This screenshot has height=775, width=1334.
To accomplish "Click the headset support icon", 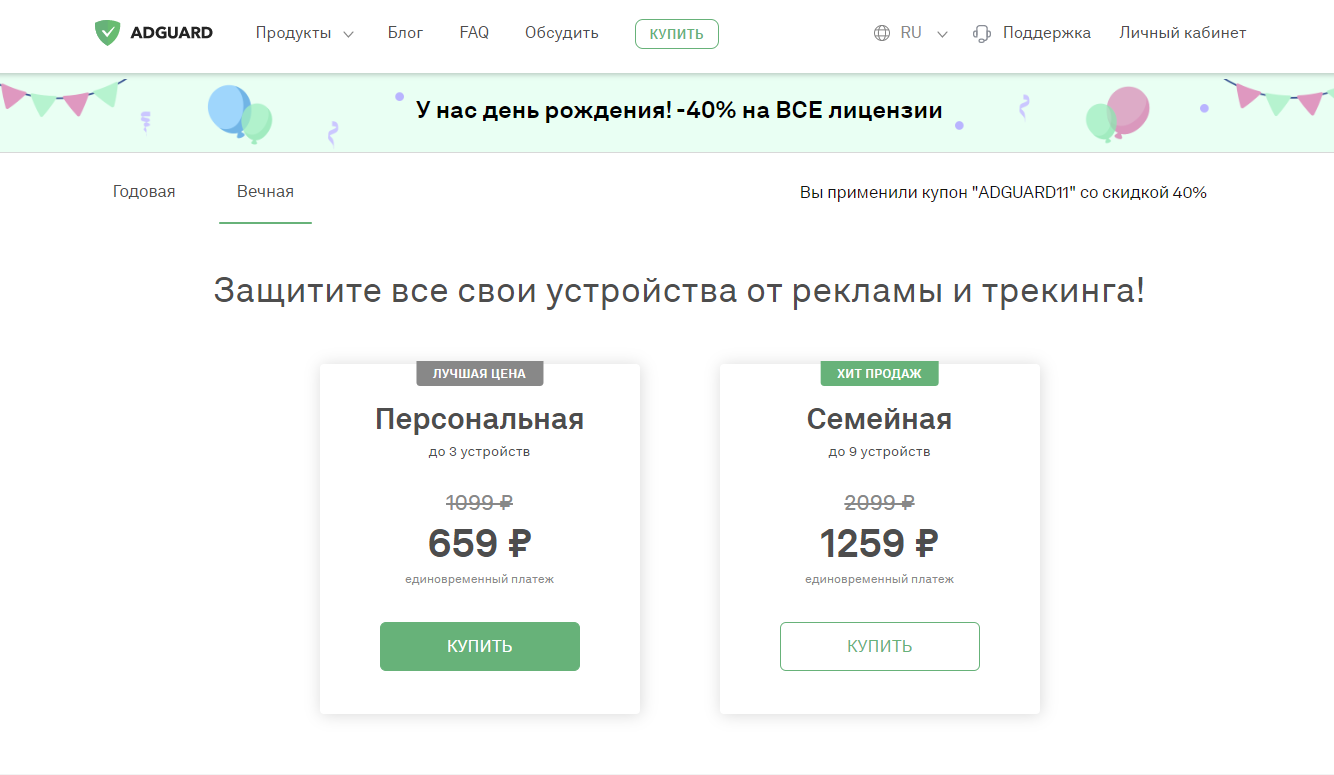I will click(x=982, y=33).
